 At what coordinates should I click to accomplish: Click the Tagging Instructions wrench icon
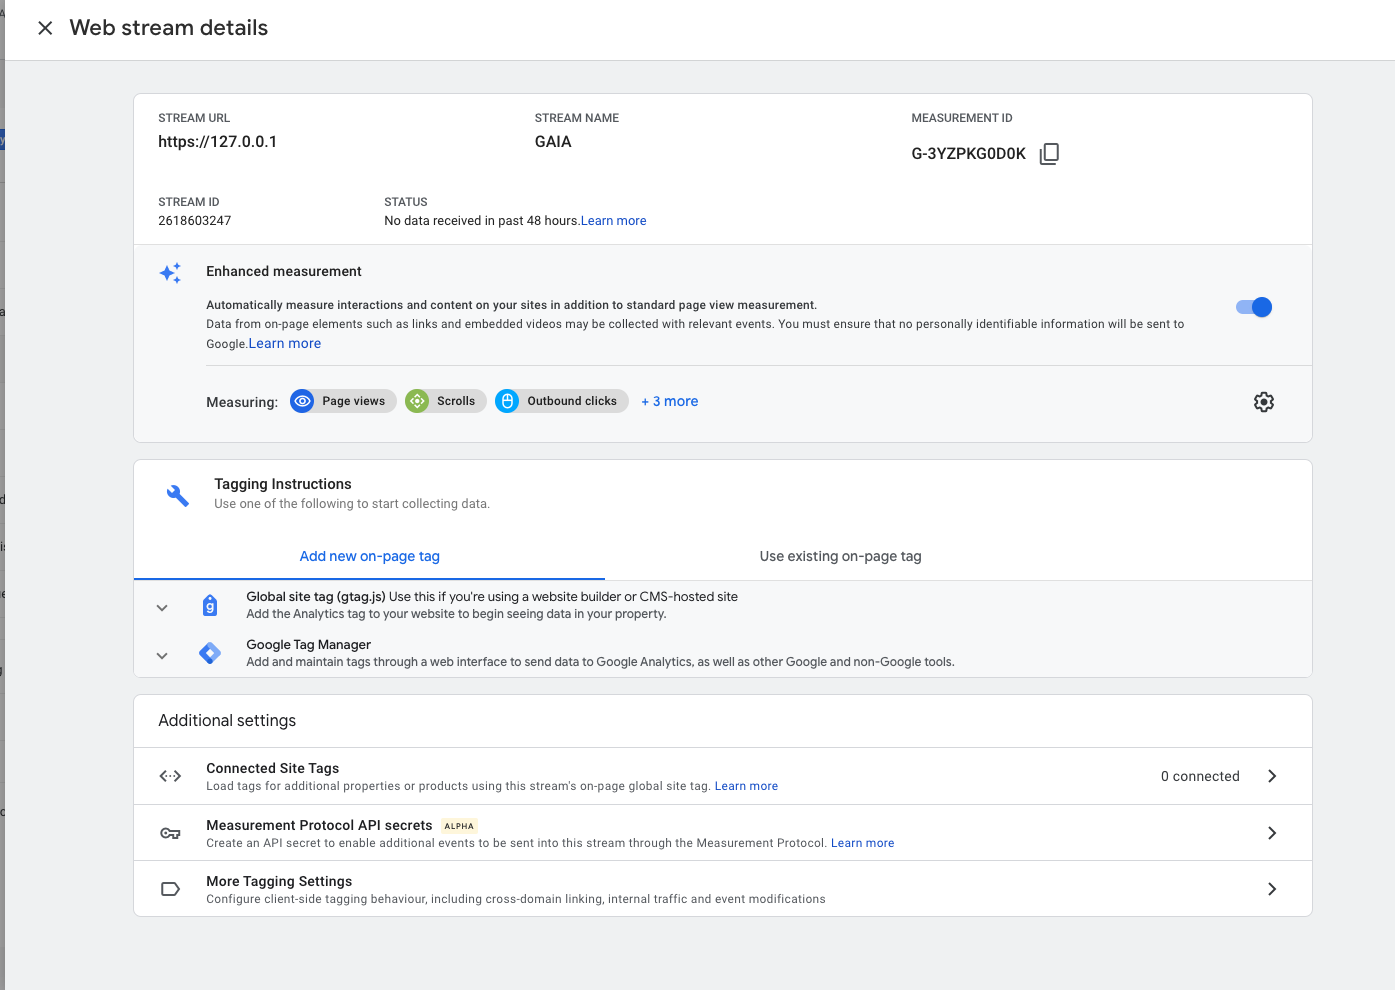pos(178,495)
